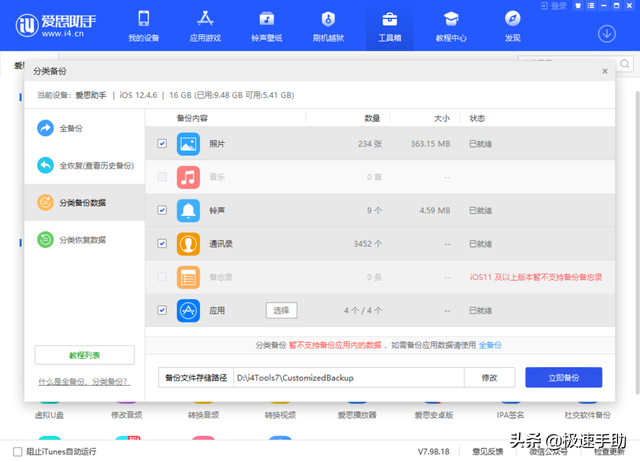Viewport: 640px width, 462px height.
Task: Click the 虚拟U盘 tool in background
Action: 49,415
